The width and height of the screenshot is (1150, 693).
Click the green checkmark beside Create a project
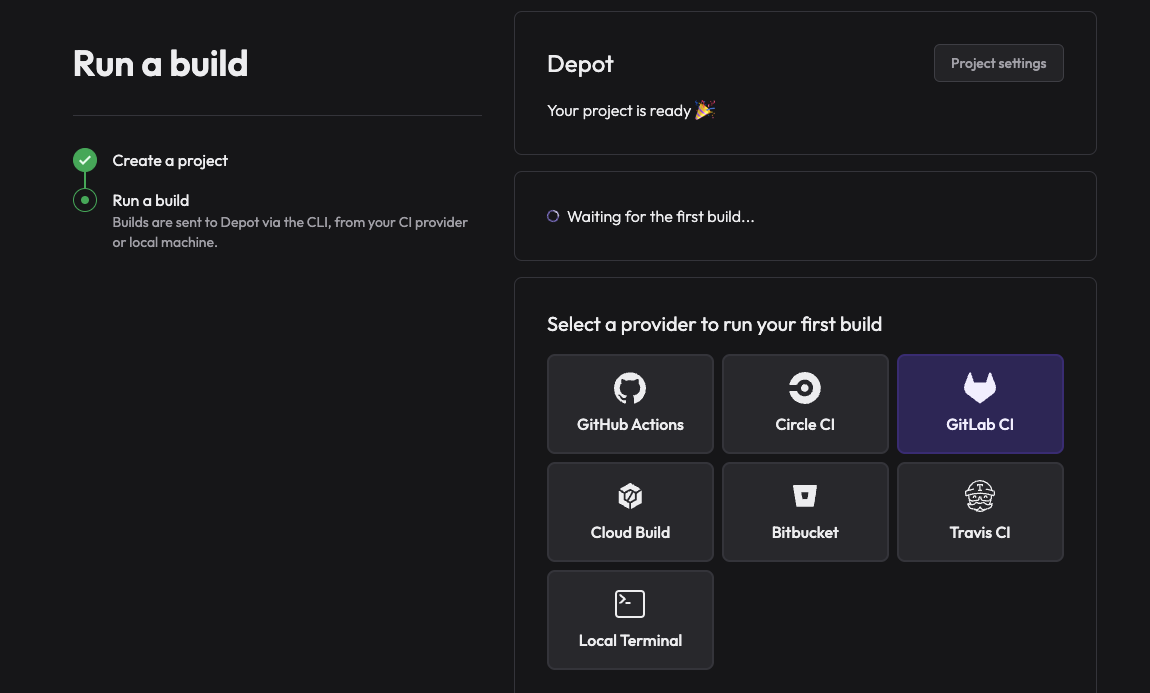[x=85, y=160]
